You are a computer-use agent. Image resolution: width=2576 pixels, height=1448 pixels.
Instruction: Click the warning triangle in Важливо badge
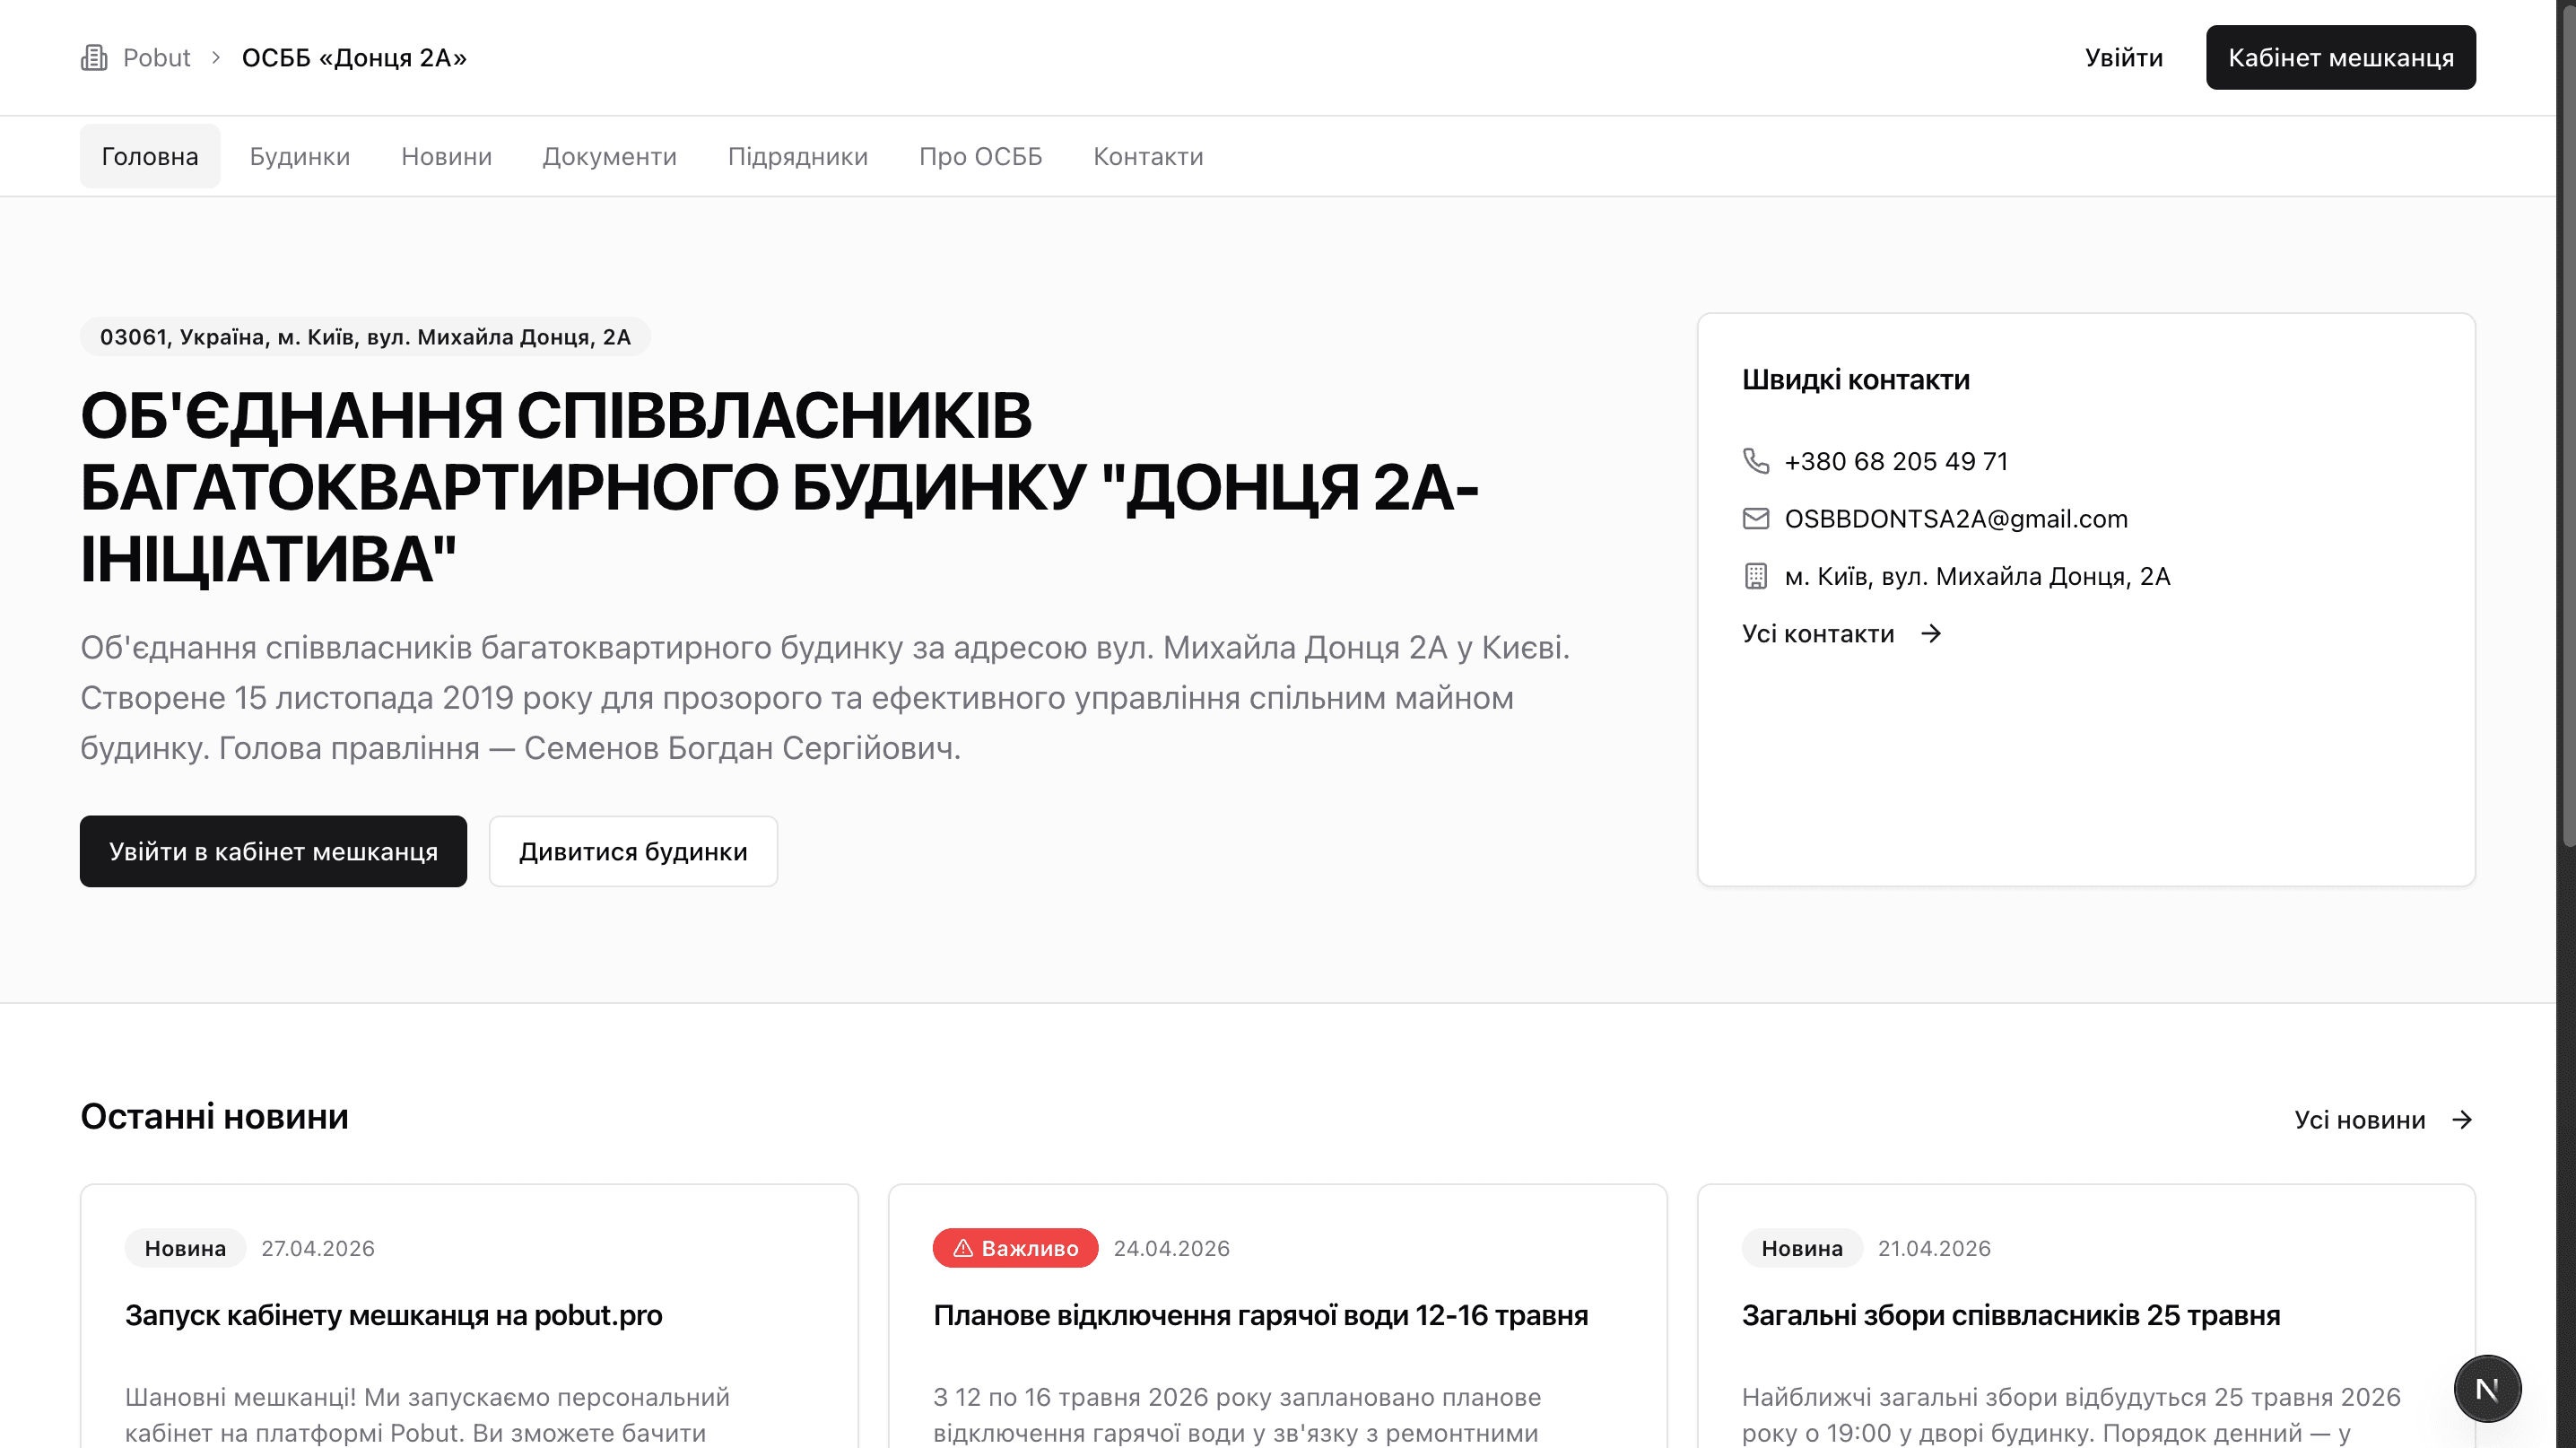pos(963,1249)
